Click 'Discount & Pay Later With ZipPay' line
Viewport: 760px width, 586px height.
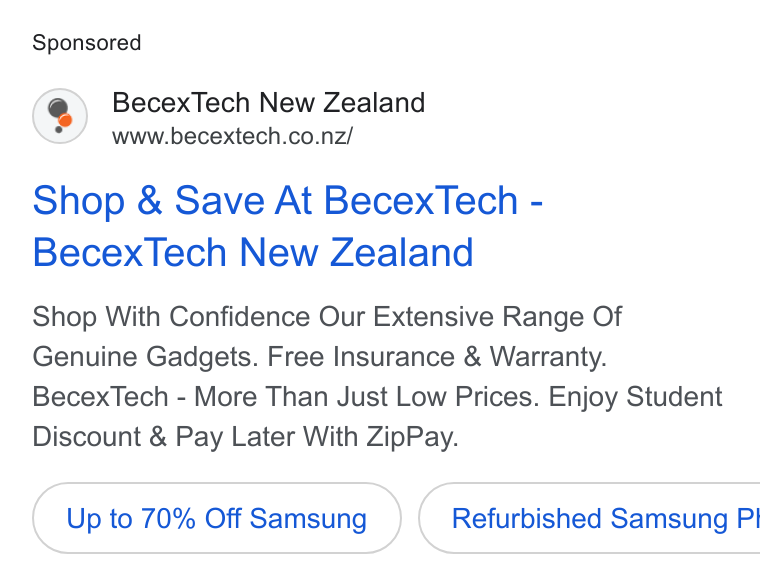245,437
